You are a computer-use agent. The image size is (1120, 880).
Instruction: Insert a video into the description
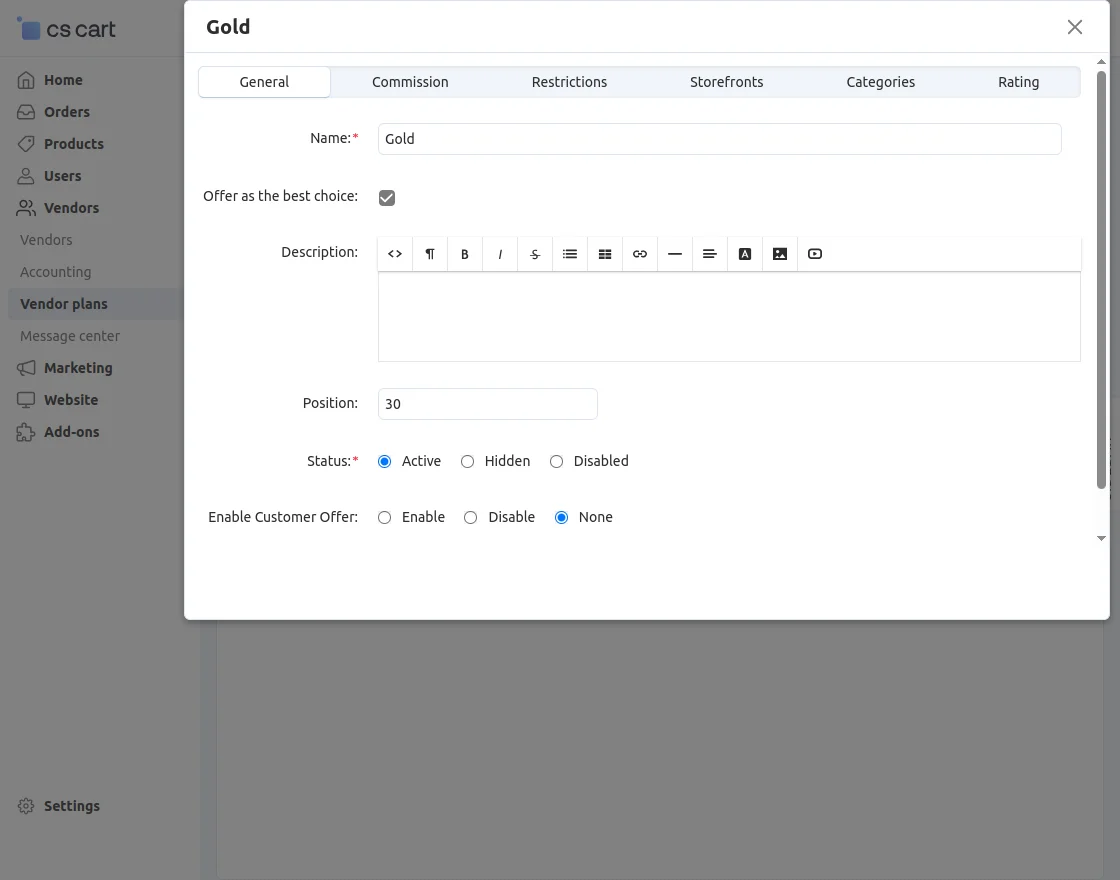point(815,254)
